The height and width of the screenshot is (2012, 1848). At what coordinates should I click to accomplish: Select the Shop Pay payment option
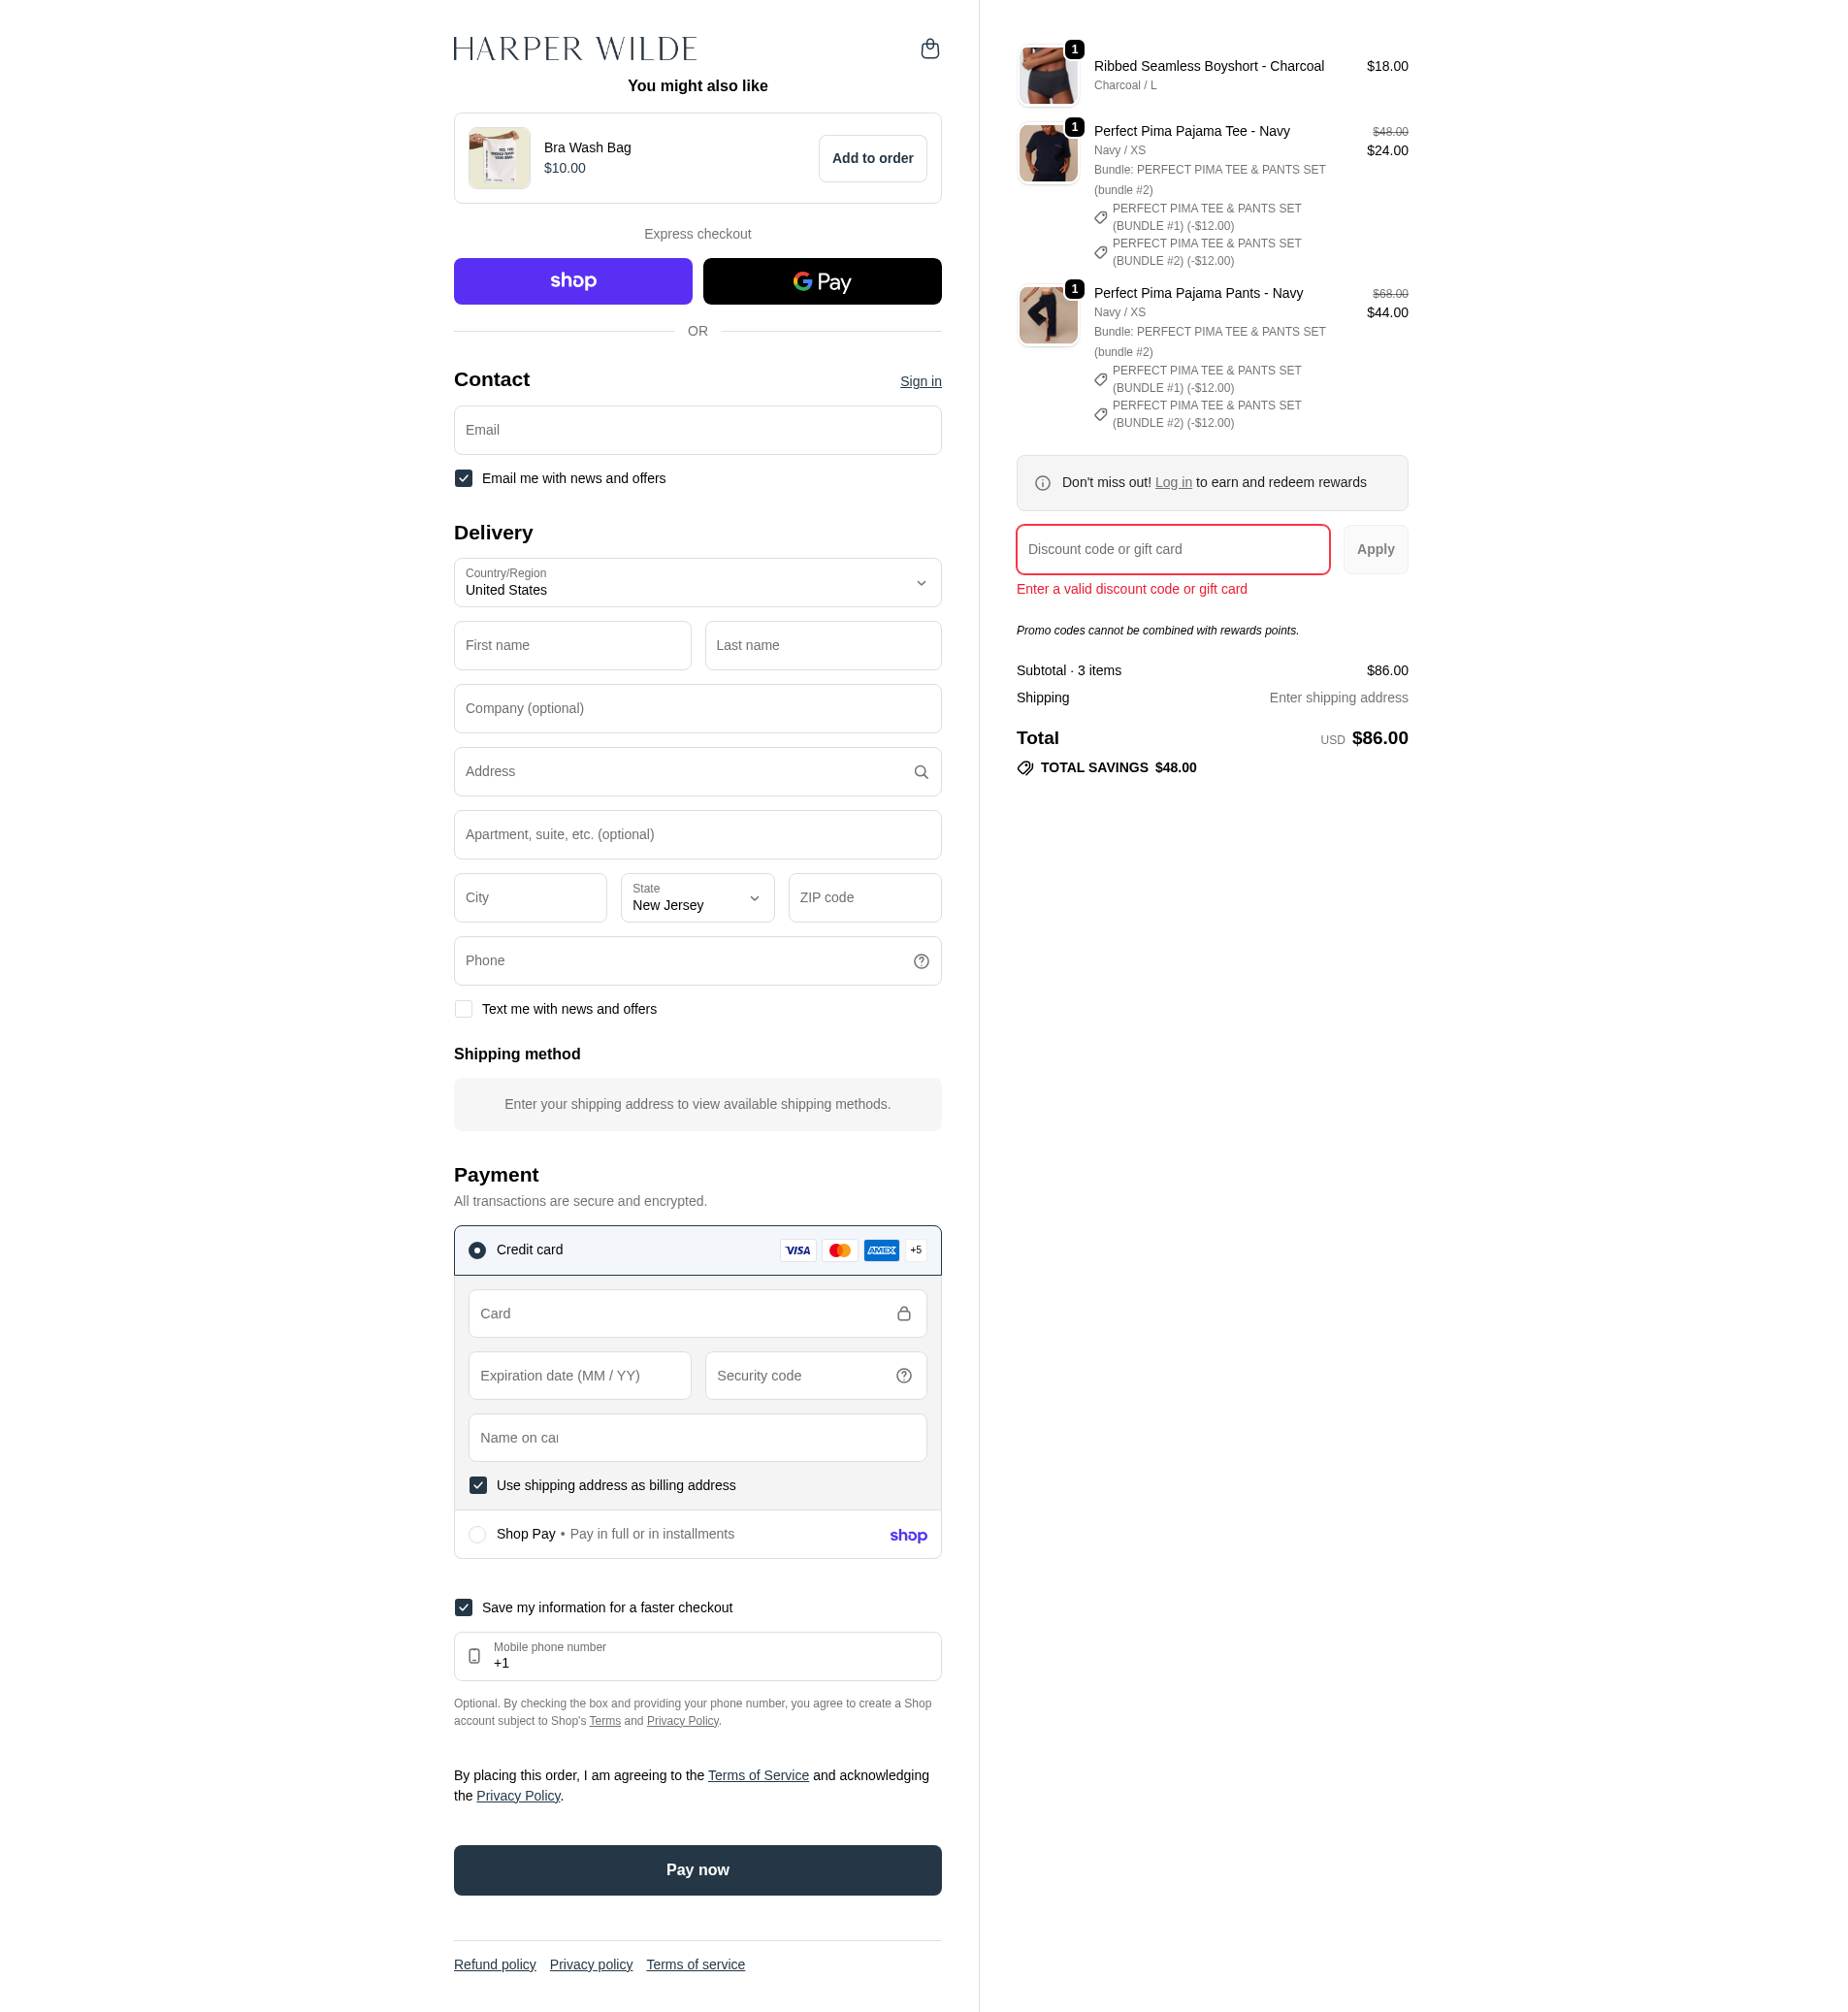[477, 1534]
